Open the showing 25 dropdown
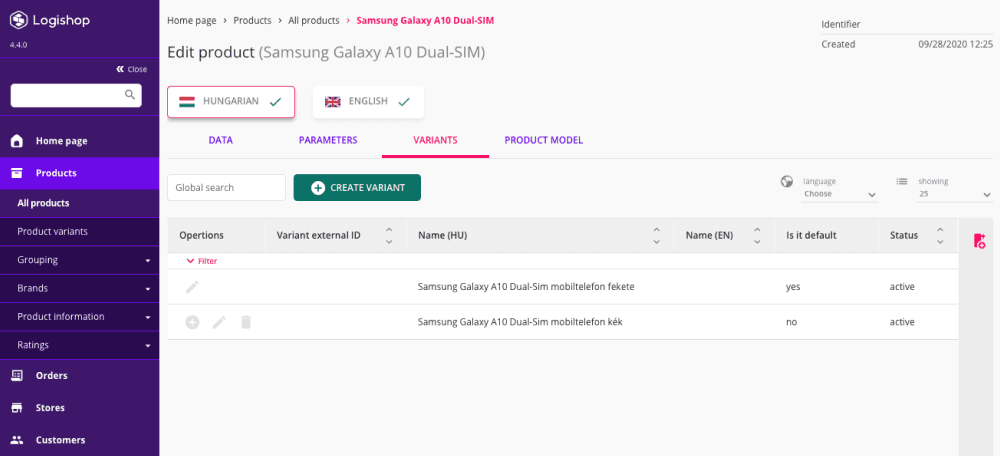Viewport: 1000px width, 456px height. [x=955, y=194]
